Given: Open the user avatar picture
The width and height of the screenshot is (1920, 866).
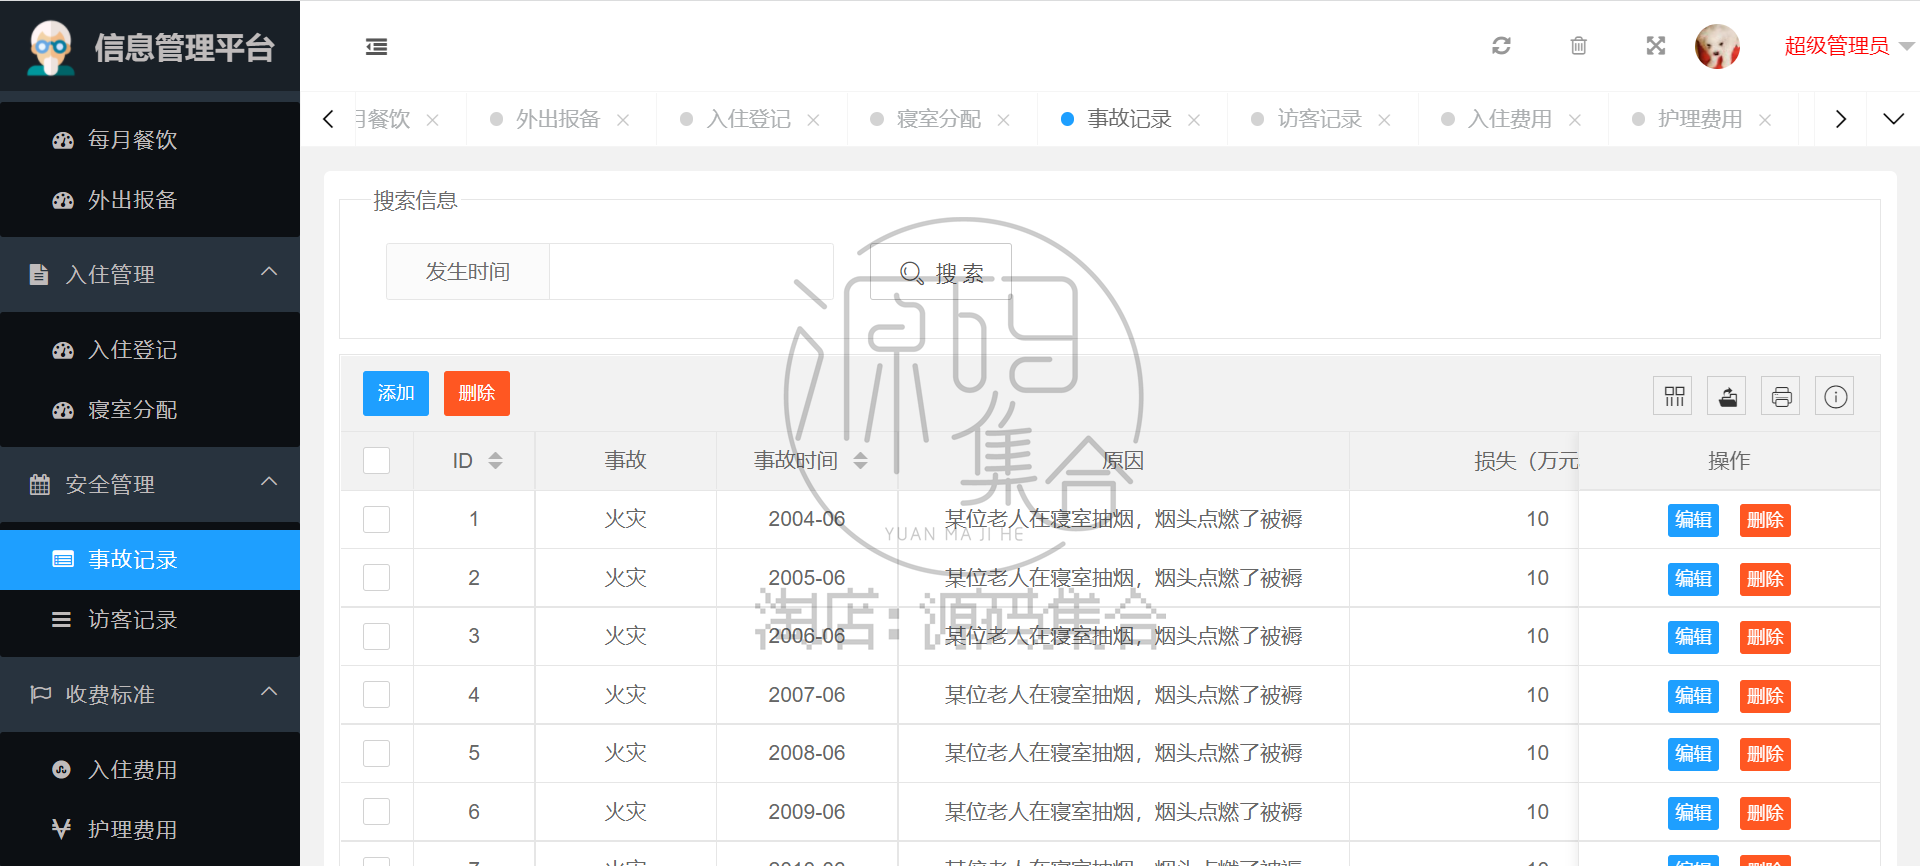Looking at the screenshot, I should (1717, 46).
